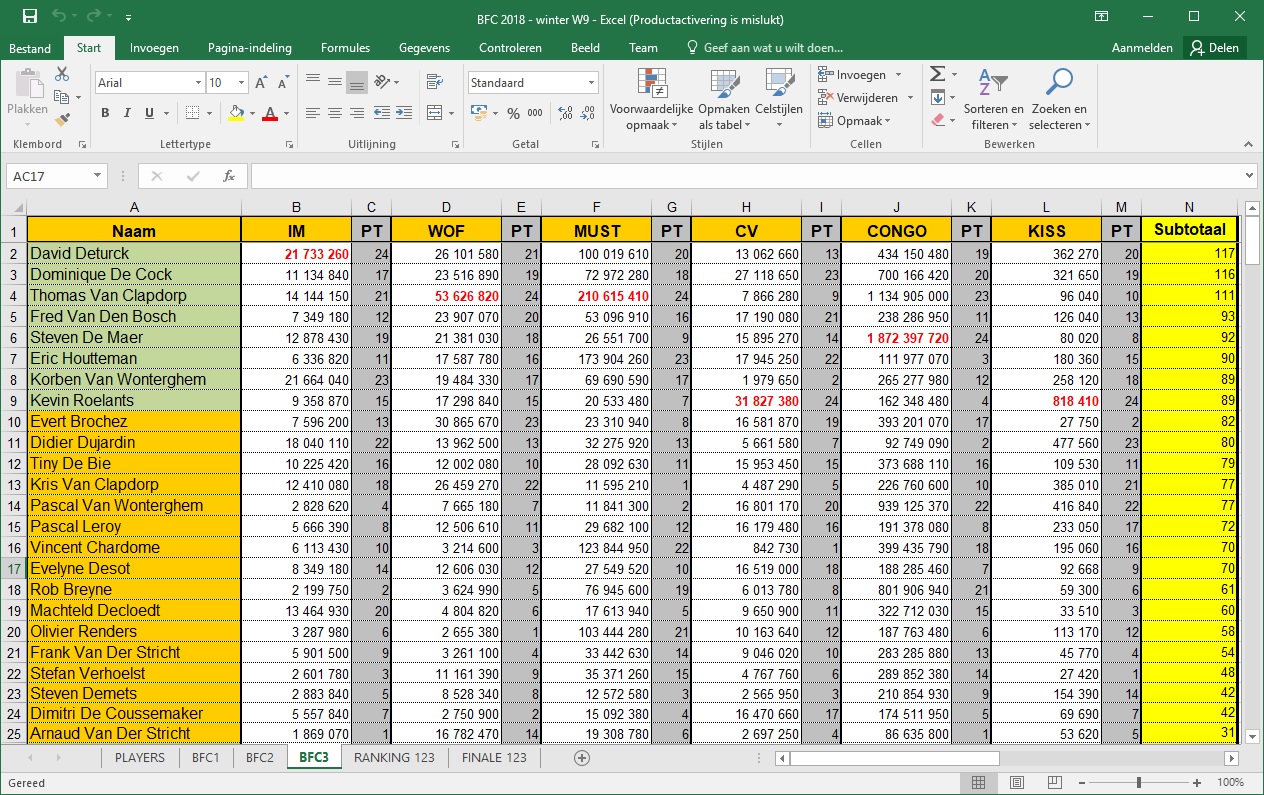Click the Cut scissors icon
The width and height of the screenshot is (1264, 795).
pyautogui.click(x=62, y=75)
